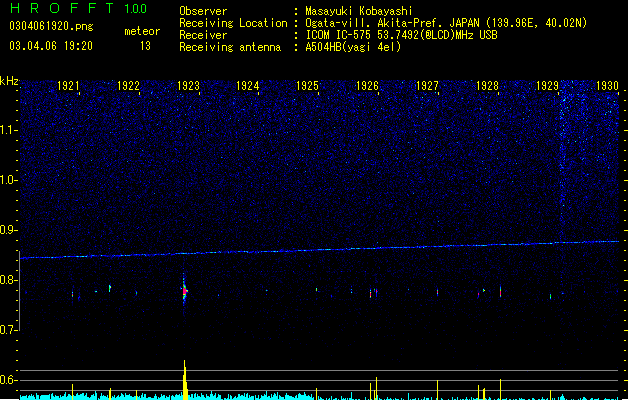Click the HROFFT 1.00 title text

pos(79,8)
